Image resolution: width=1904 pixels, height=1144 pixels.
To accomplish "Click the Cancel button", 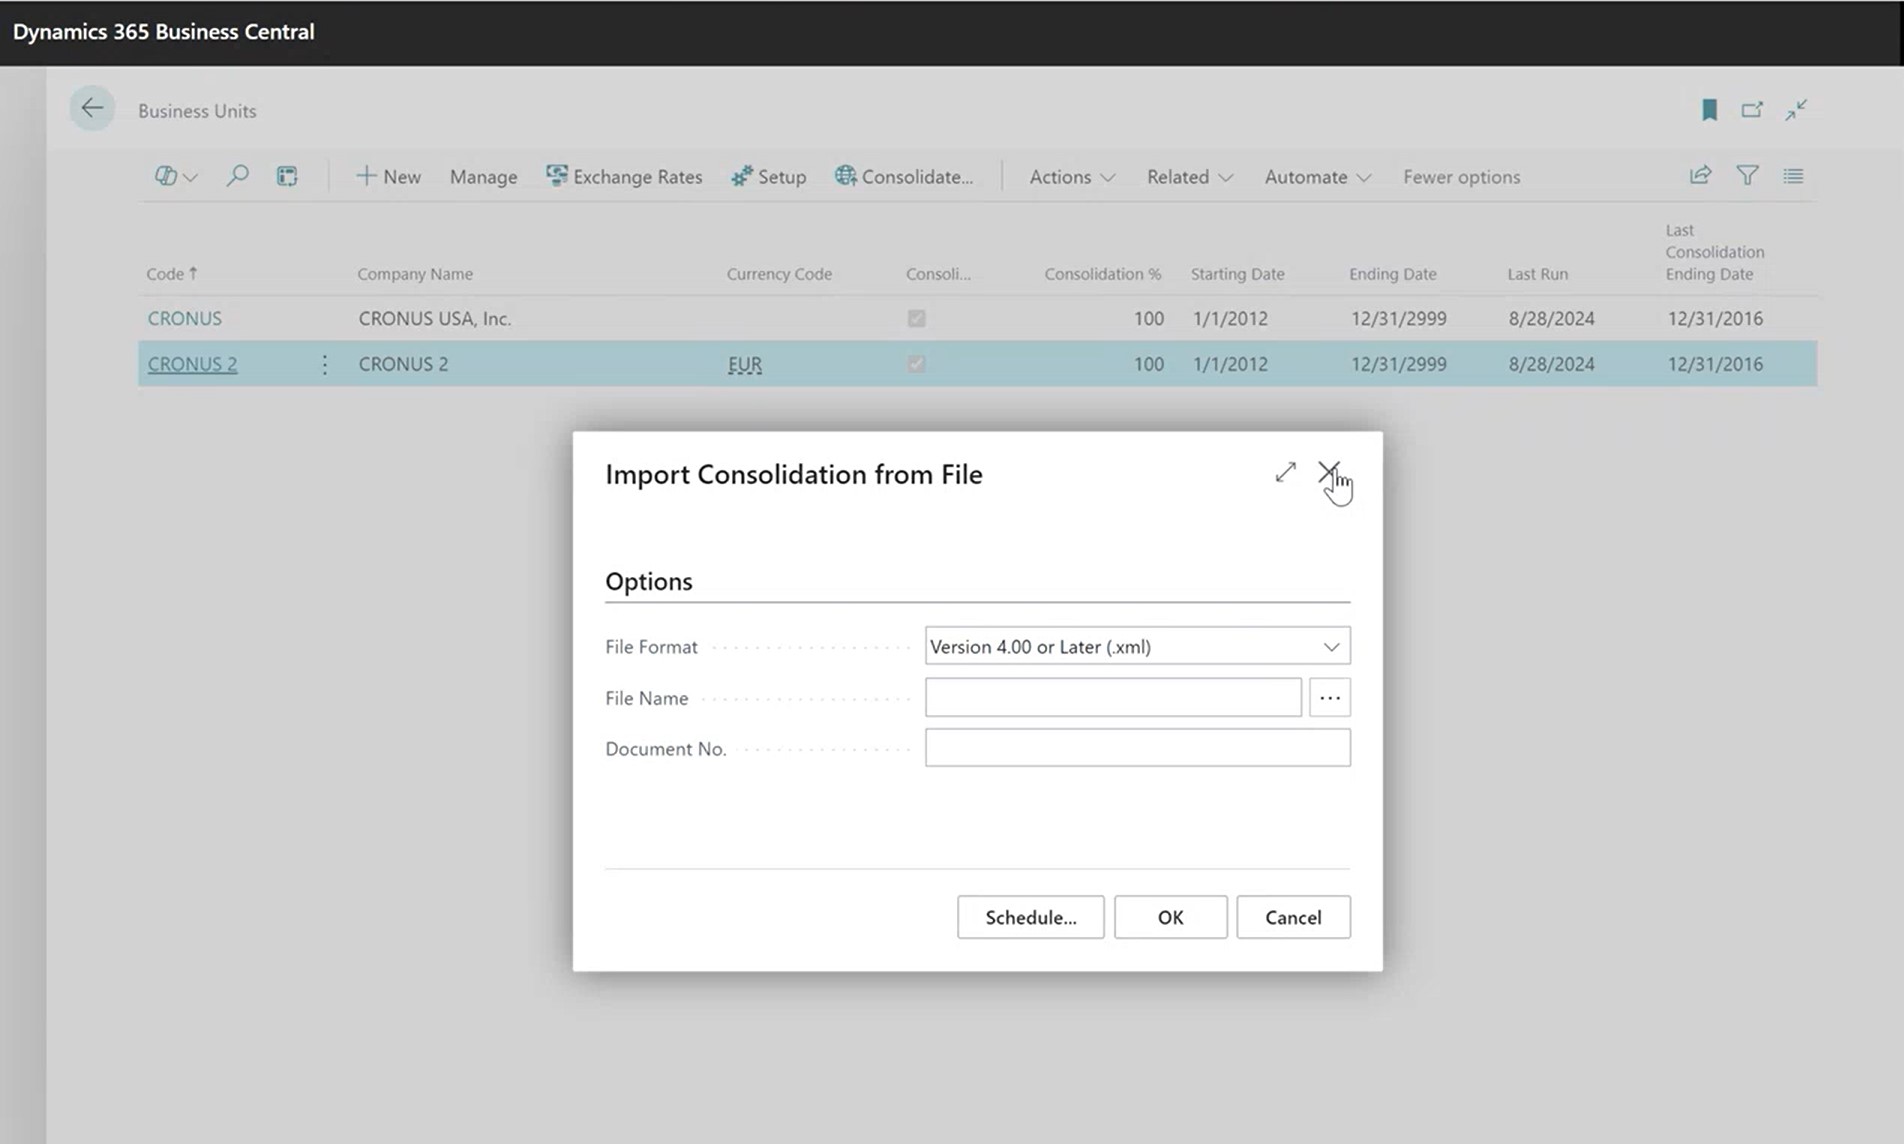I will [1293, 917].
